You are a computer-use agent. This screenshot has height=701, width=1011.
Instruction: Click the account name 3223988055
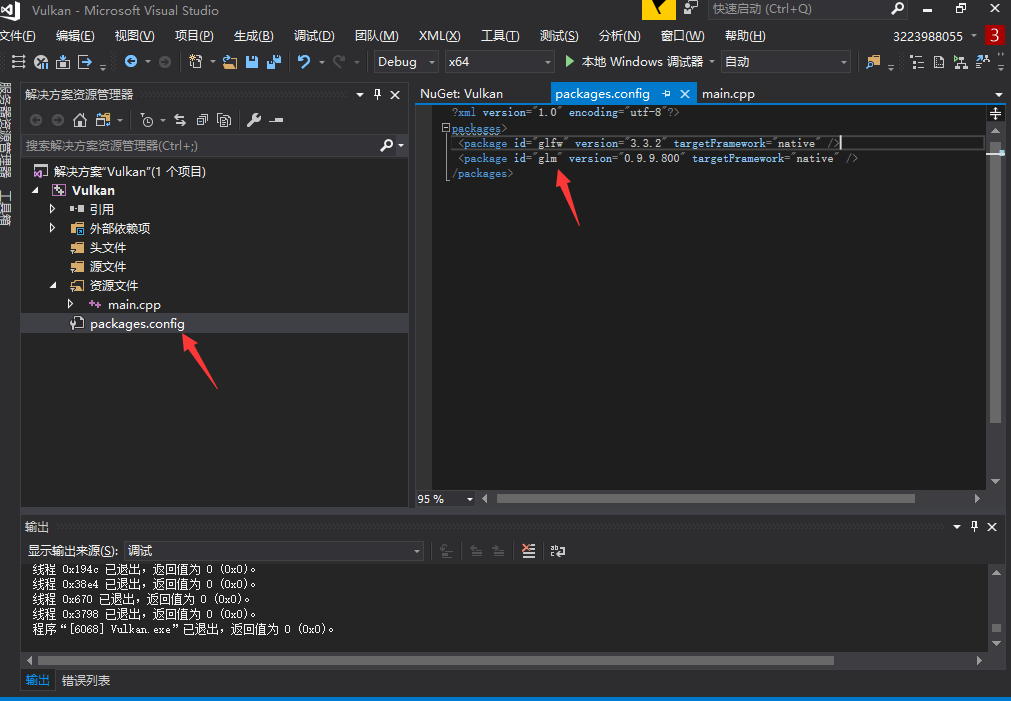coord(927,36)
